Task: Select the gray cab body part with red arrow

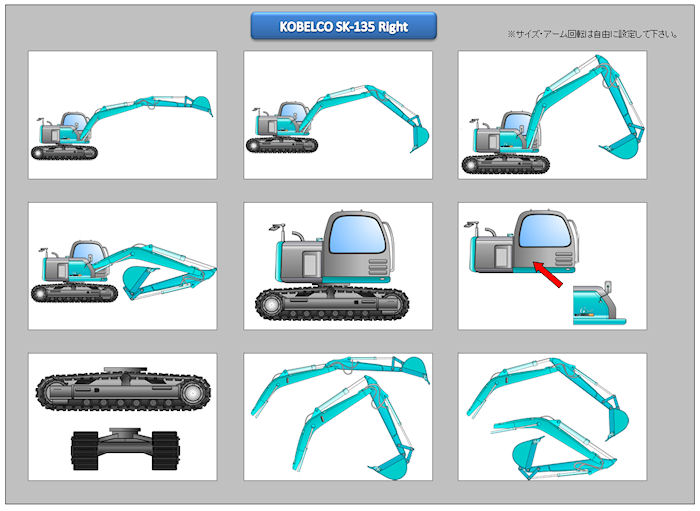Action: point(524,242)
